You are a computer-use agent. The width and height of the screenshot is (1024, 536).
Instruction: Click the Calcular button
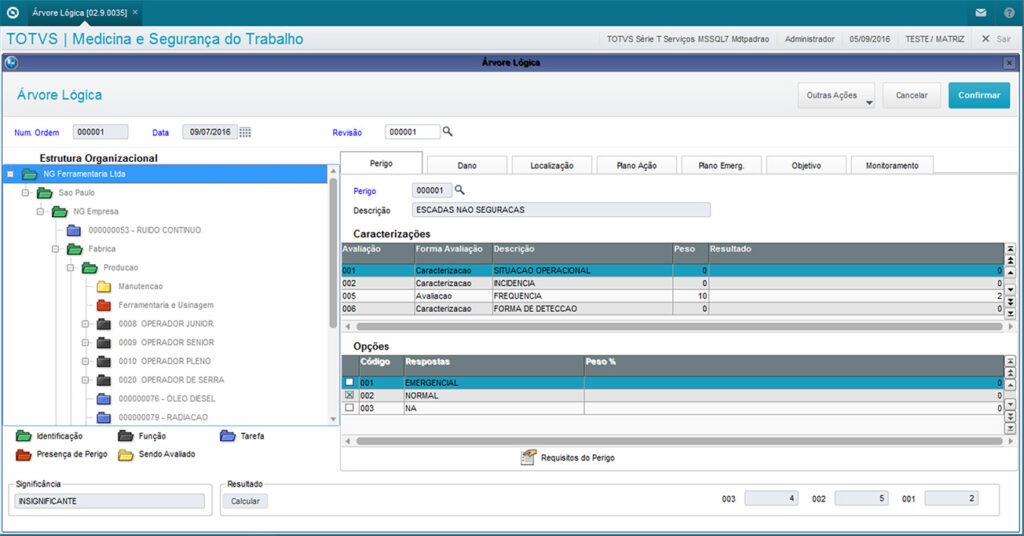point(246,501)
